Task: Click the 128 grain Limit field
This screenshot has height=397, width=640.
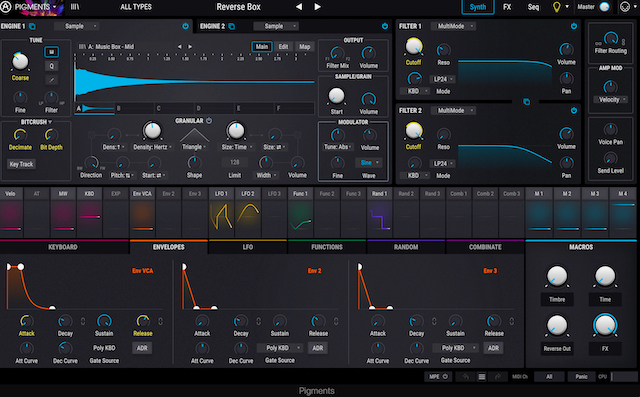Action: click(x=235, y=162)
